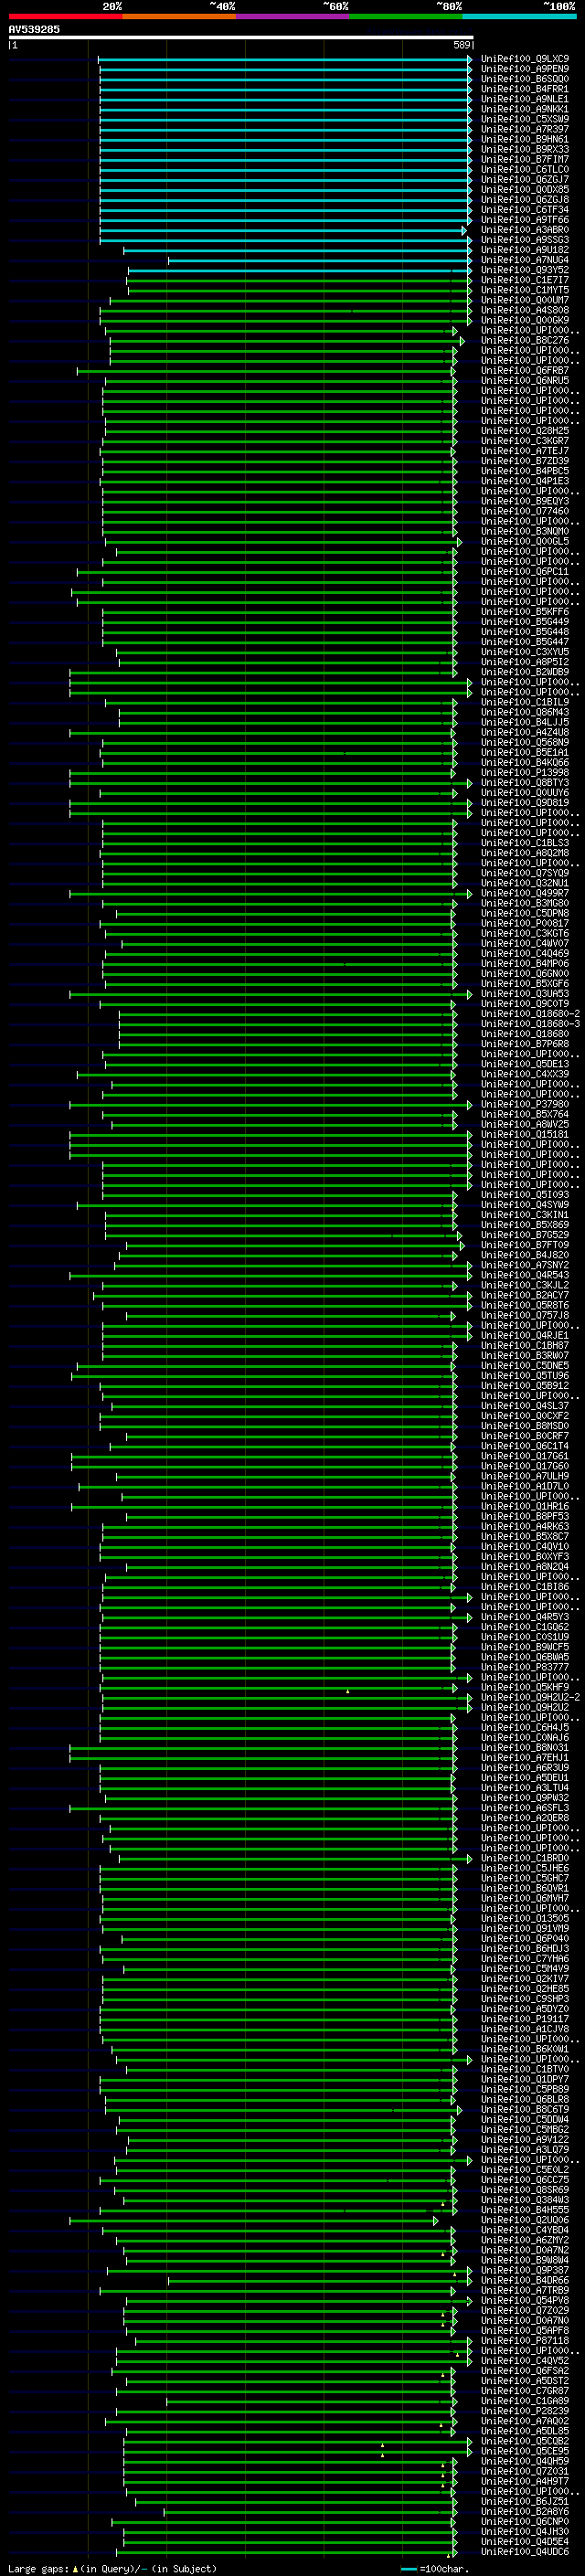Click hit label UniRef100_C3XYU5
The image size is (585, 2576).
pyautogui.click(x=525, y=653)
